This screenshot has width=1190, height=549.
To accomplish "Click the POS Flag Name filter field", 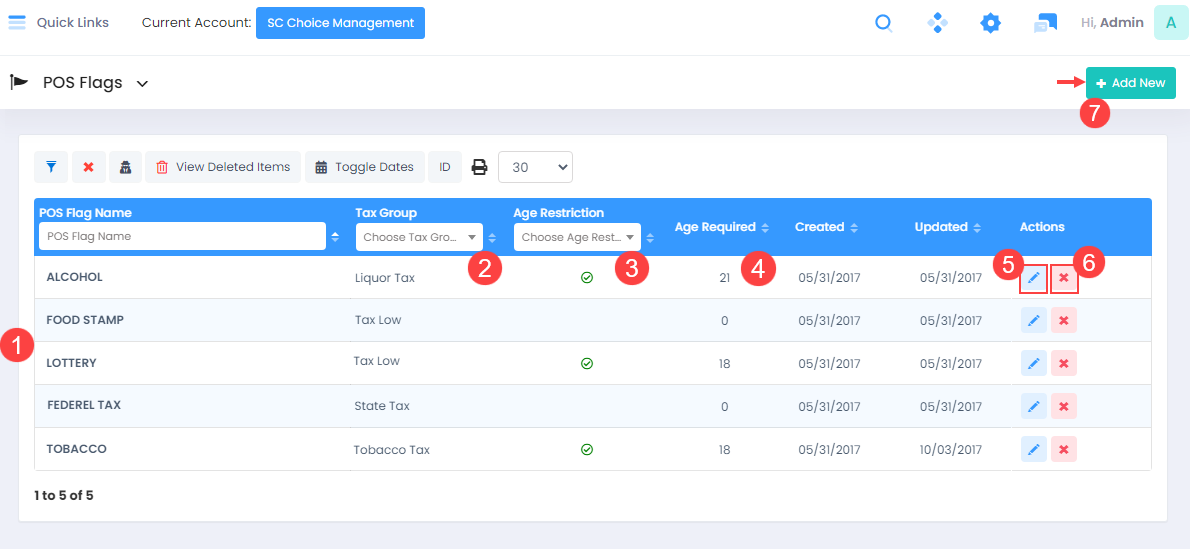I will coord(180,237).
